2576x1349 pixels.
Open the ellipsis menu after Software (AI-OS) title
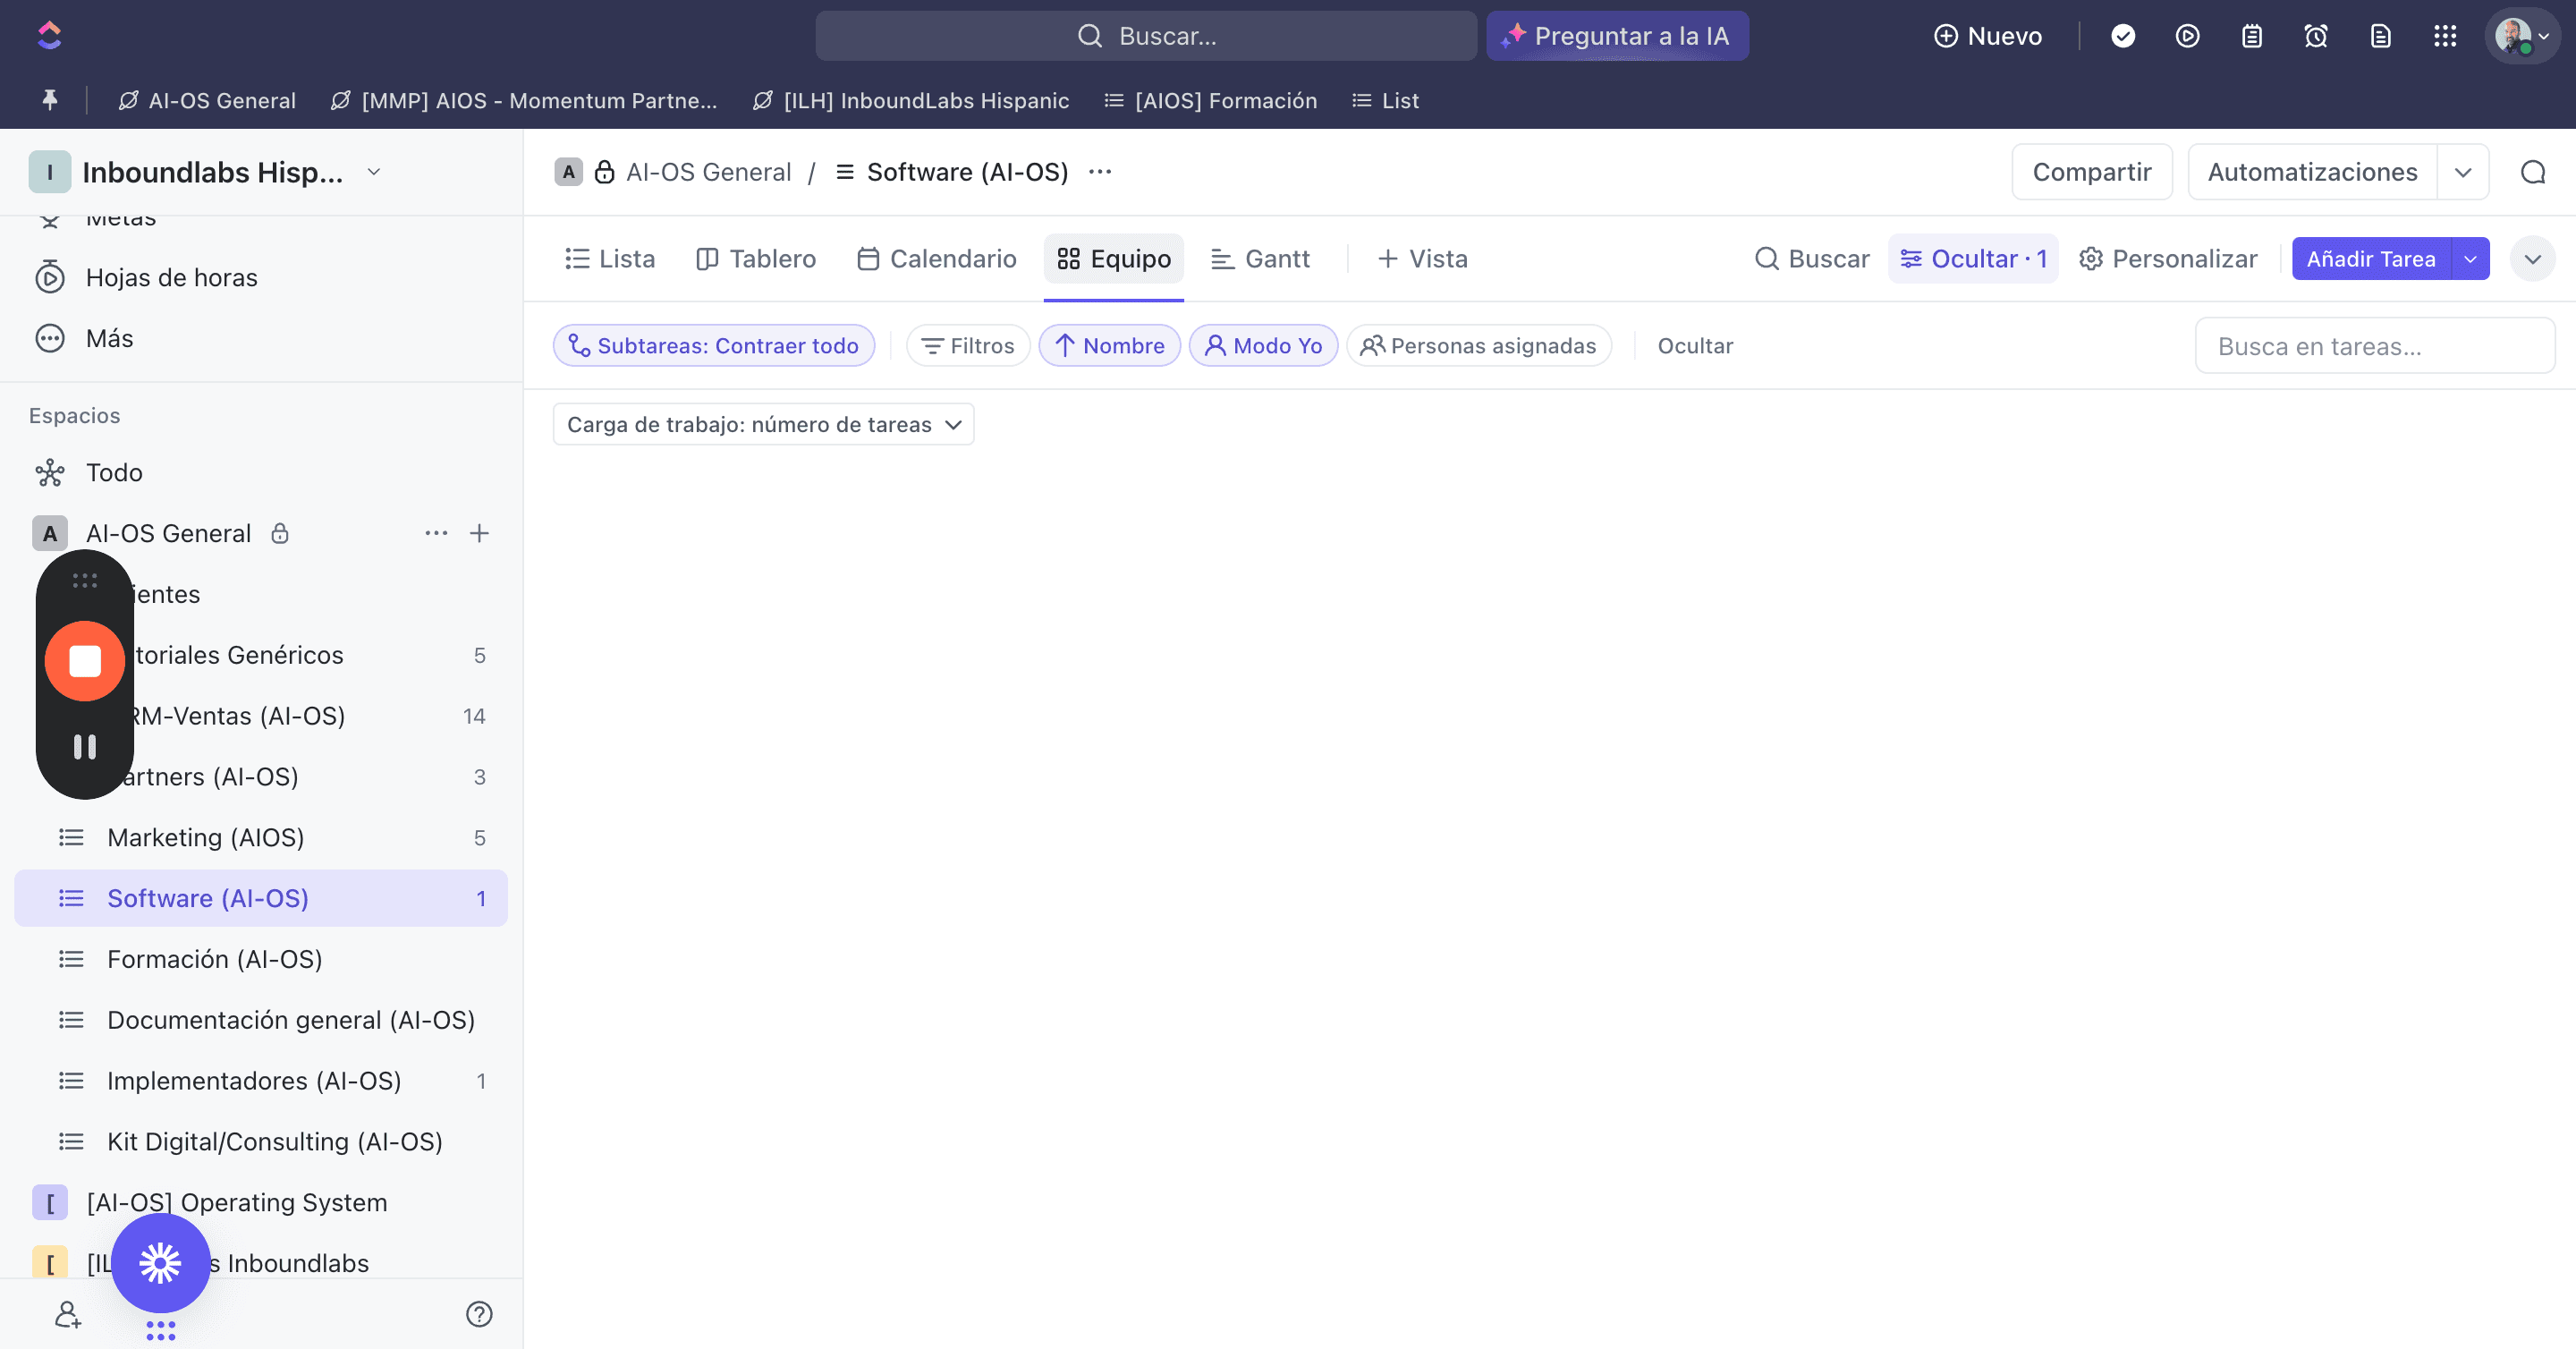pyautogui.click(x=1100, y=172)
